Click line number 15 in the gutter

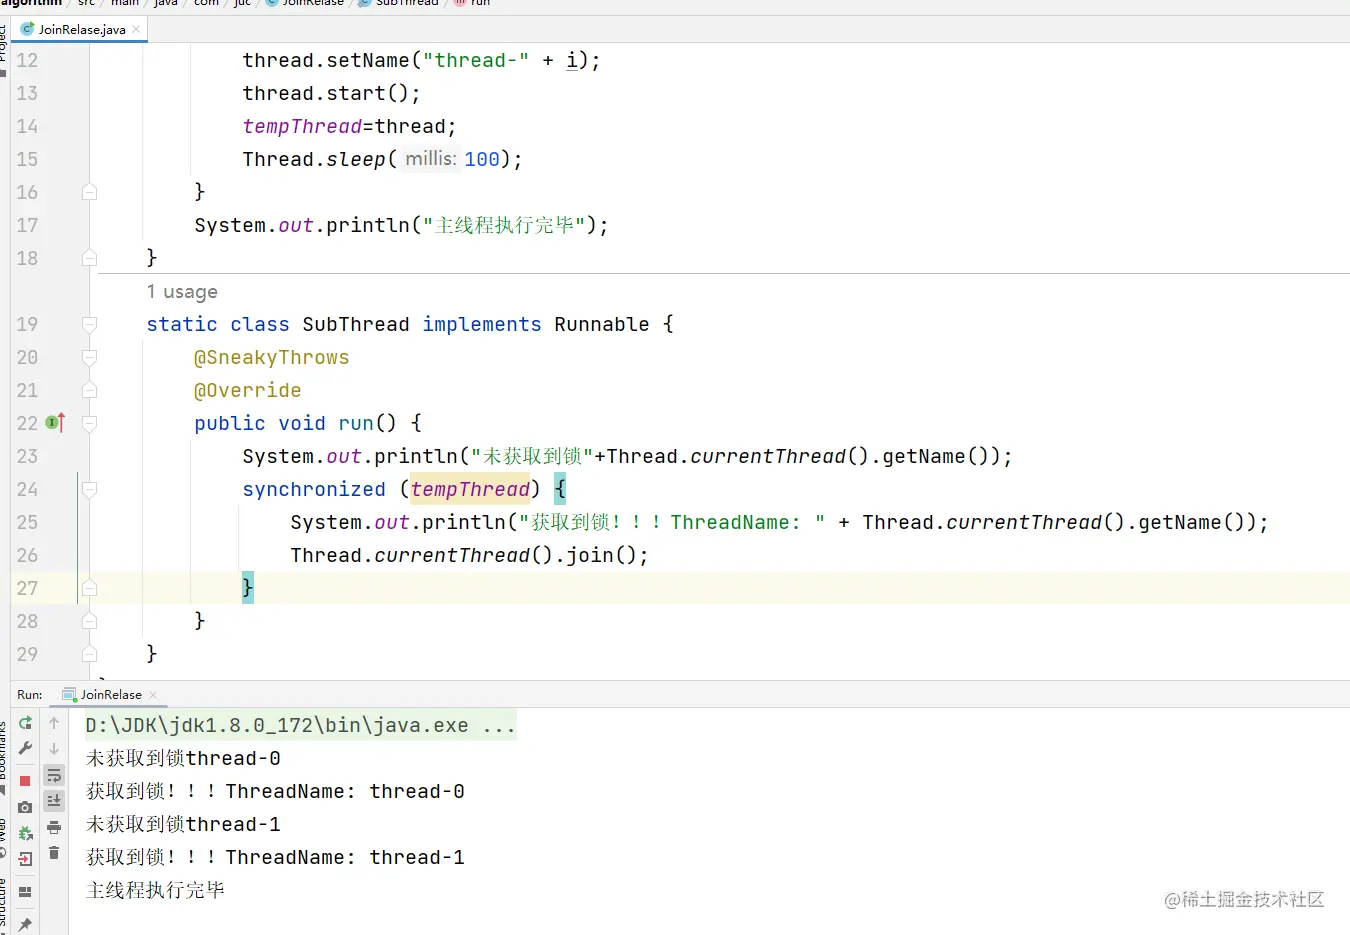click(27, 159)
